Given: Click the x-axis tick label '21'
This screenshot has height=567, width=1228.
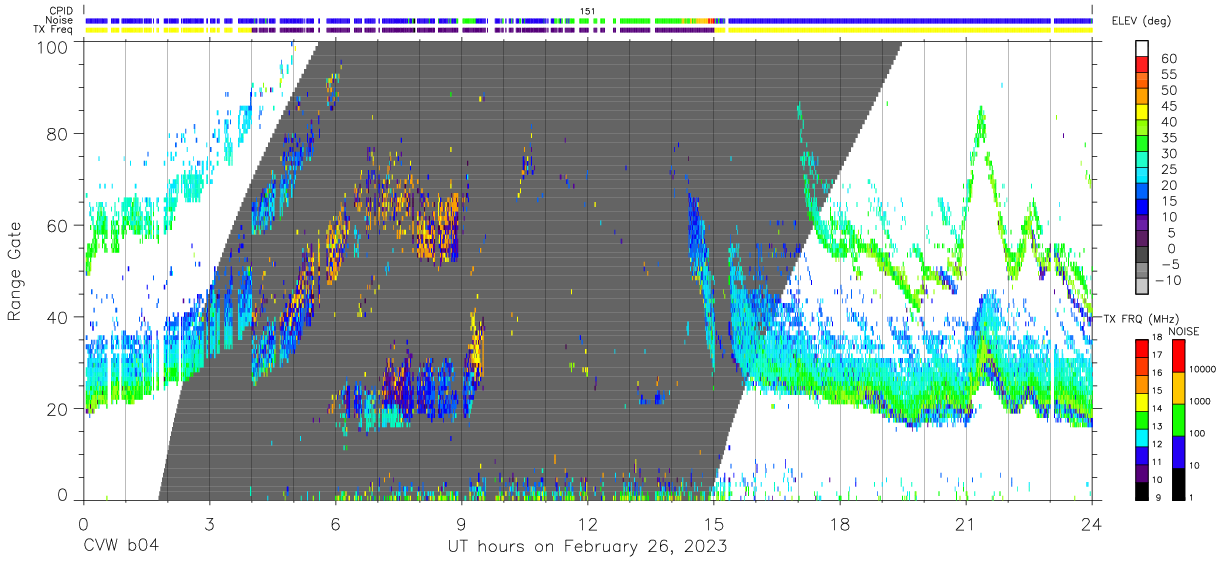Looking at the screenshot, I should (966, 524).
